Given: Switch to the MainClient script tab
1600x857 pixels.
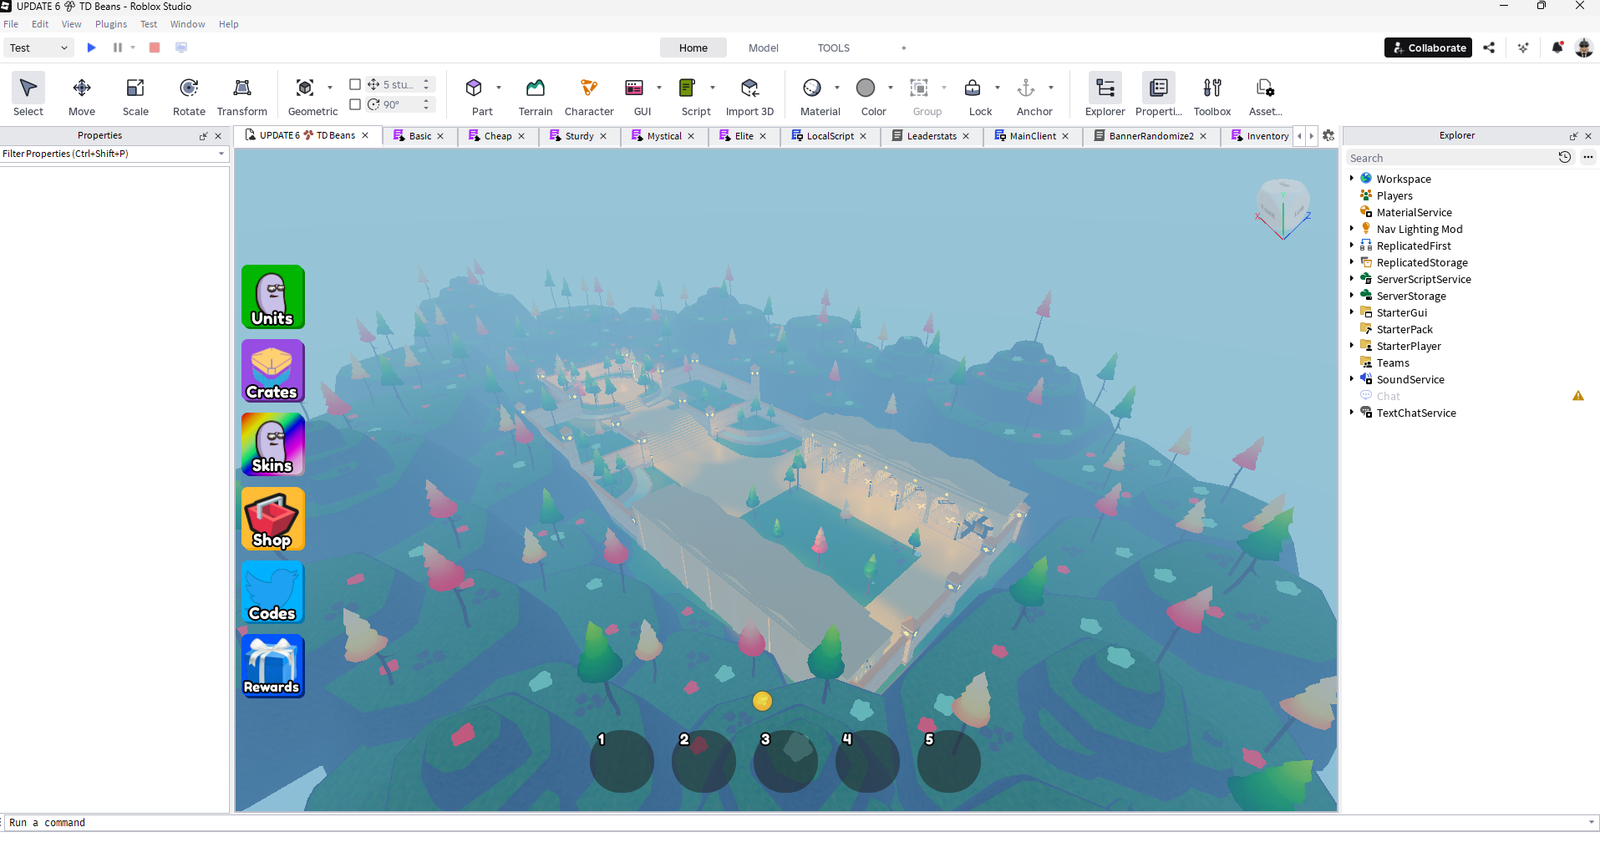Looking at the screenshot, I should pos(1032,136).
